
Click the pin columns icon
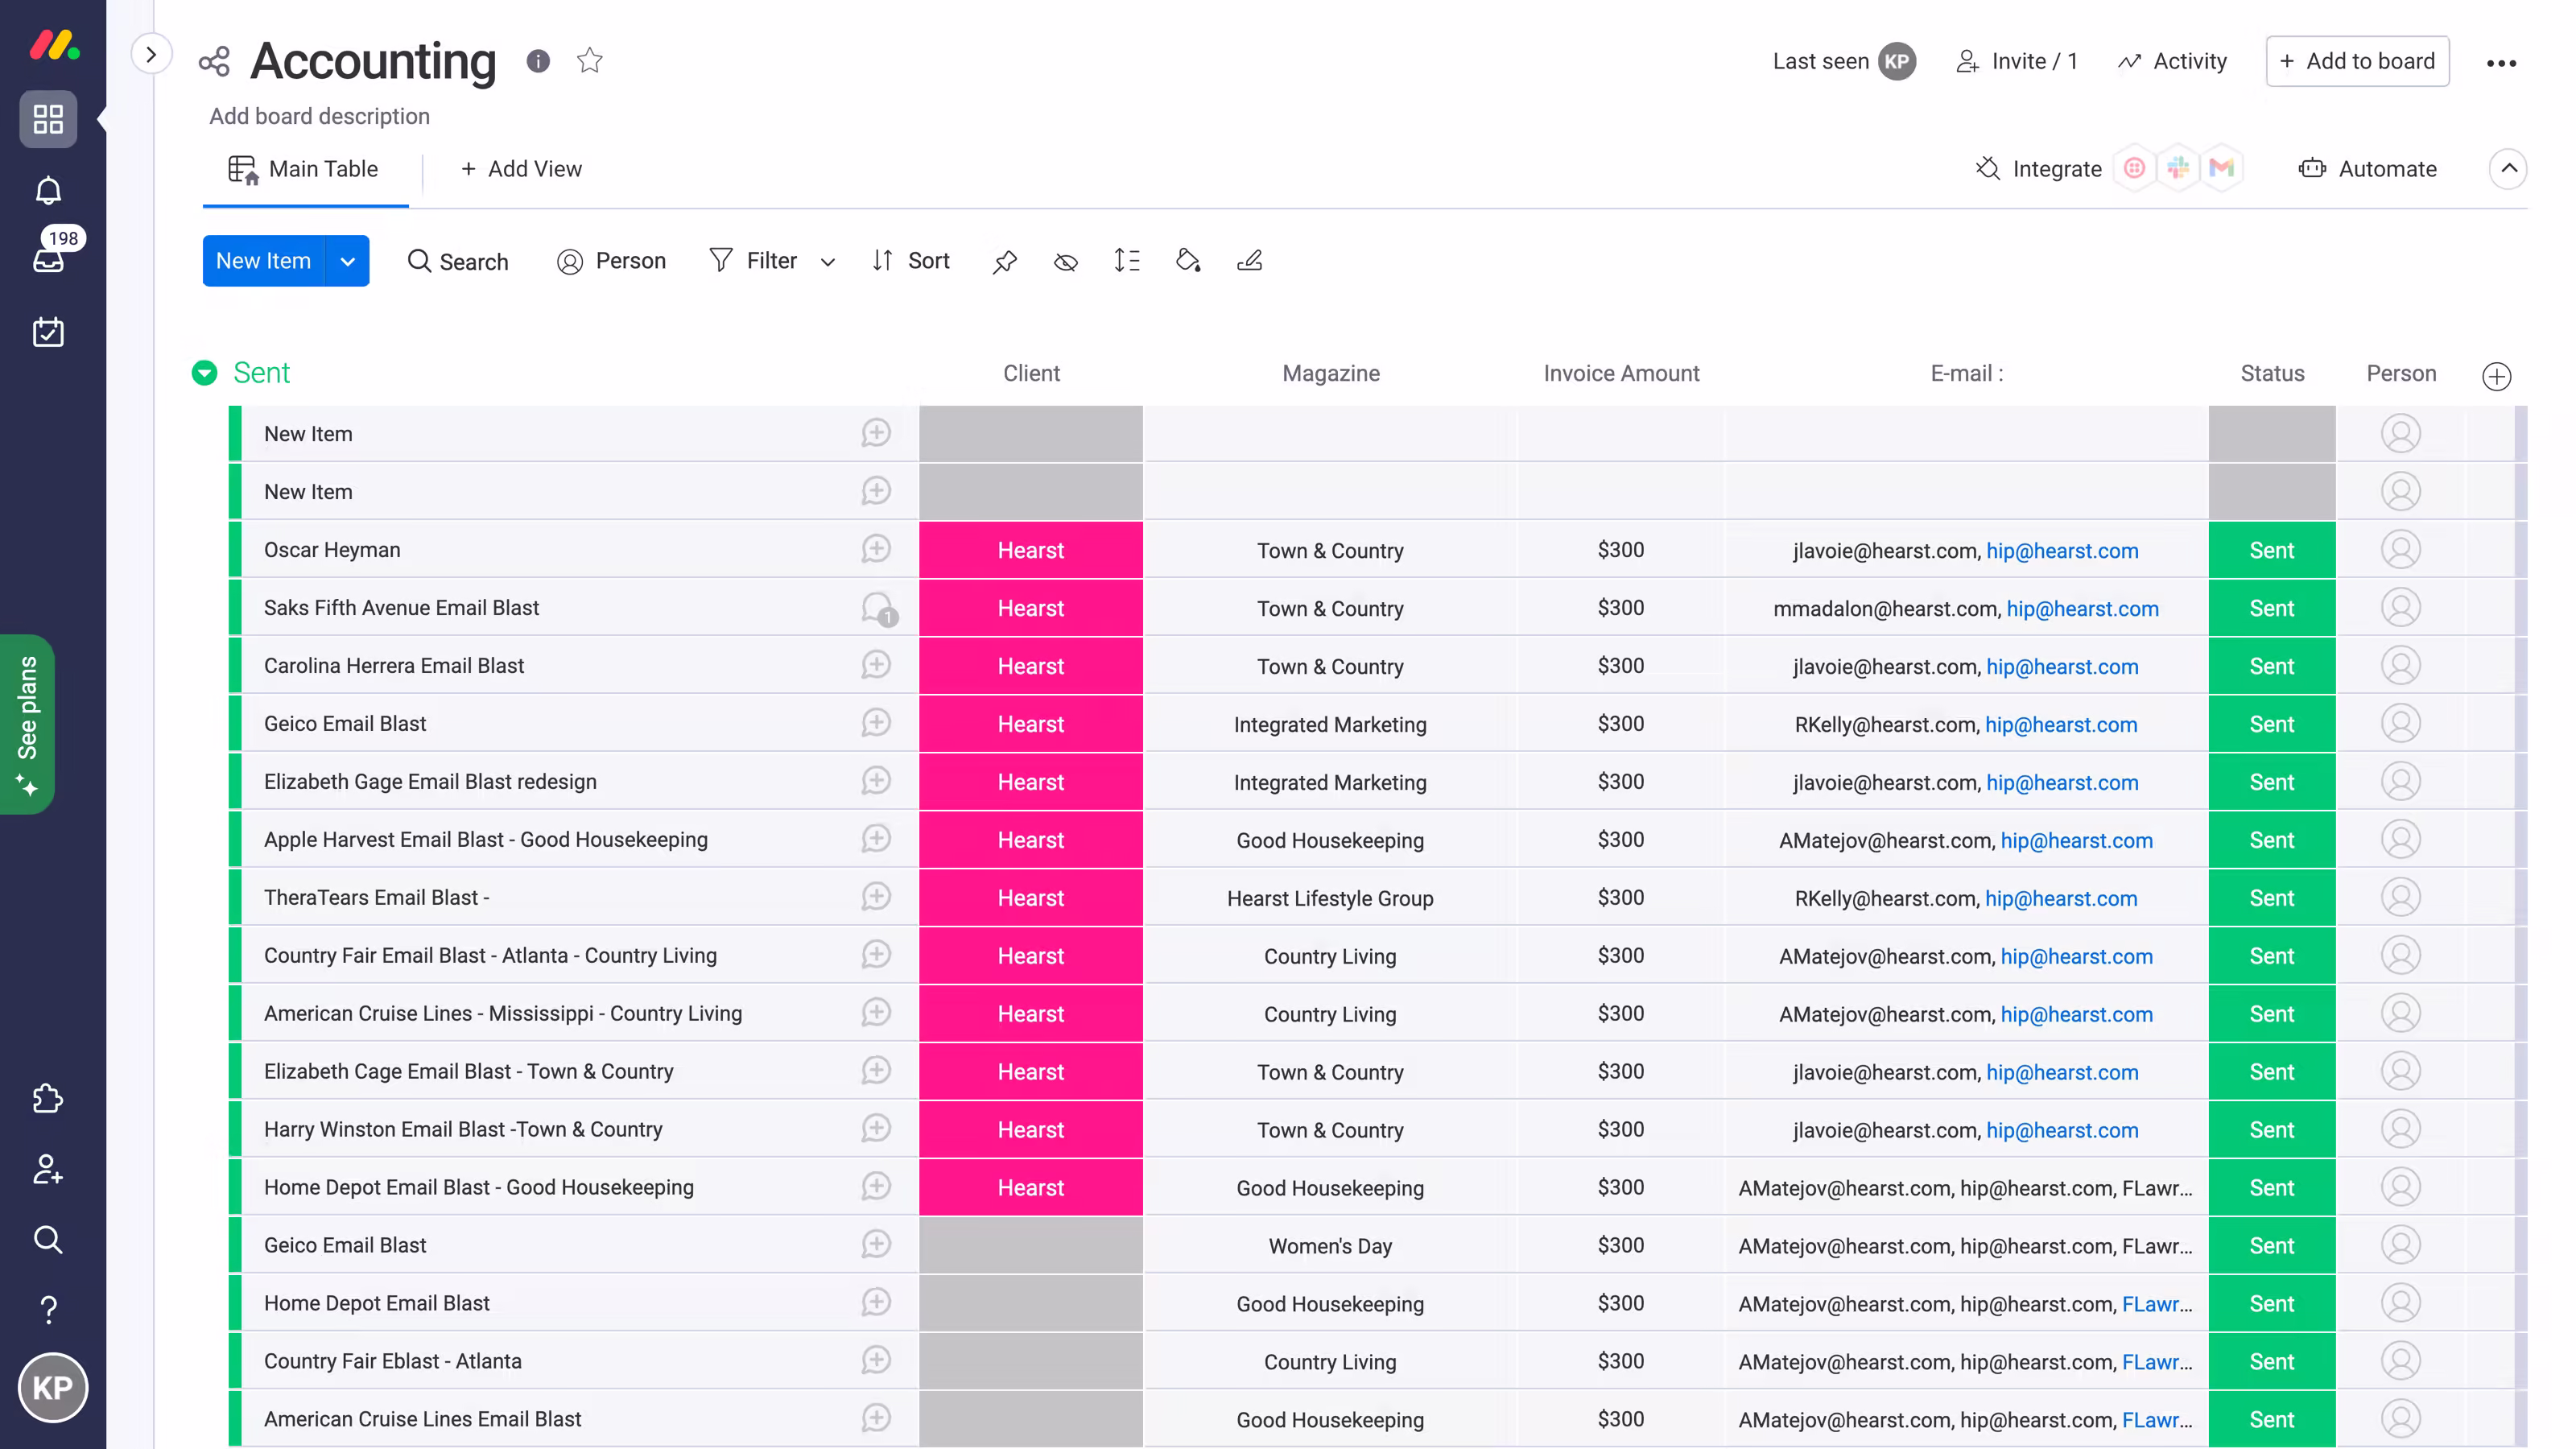pyautogui.click(x=1004, y=262)
